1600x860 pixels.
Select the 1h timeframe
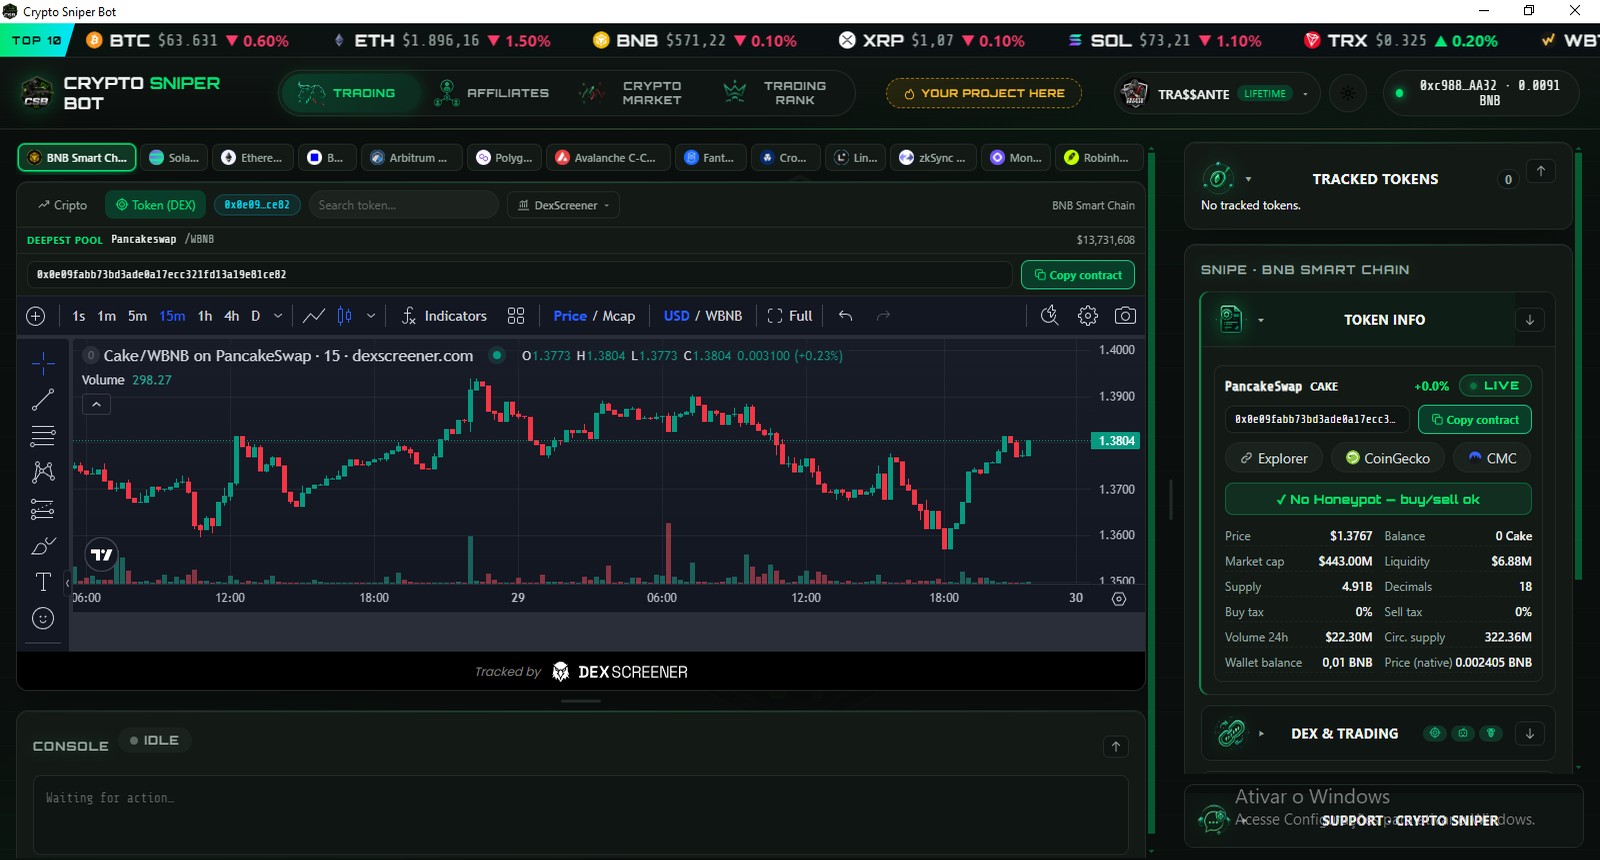pyautogui.click(x=205, y=316)
